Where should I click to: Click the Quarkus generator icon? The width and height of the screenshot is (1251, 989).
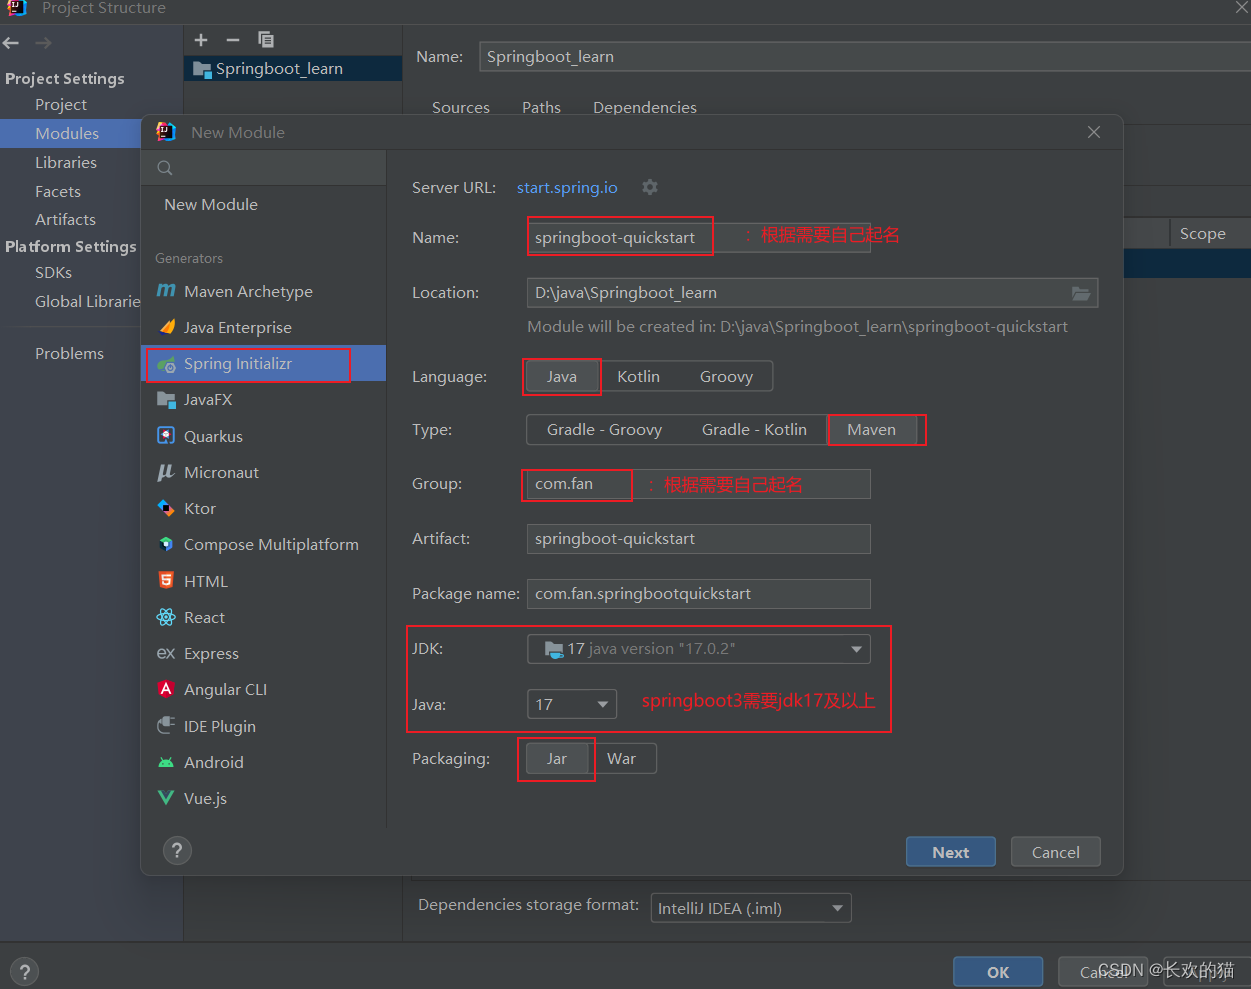point(166,436)
